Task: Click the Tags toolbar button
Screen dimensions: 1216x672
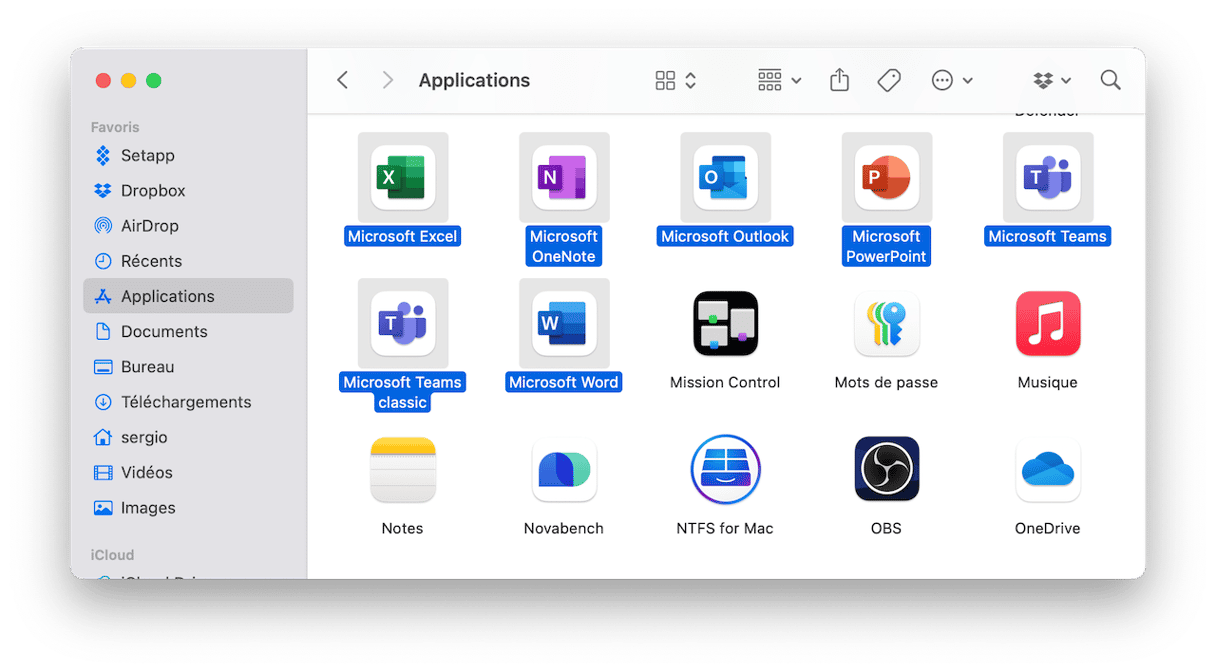Action: point(889,81)
